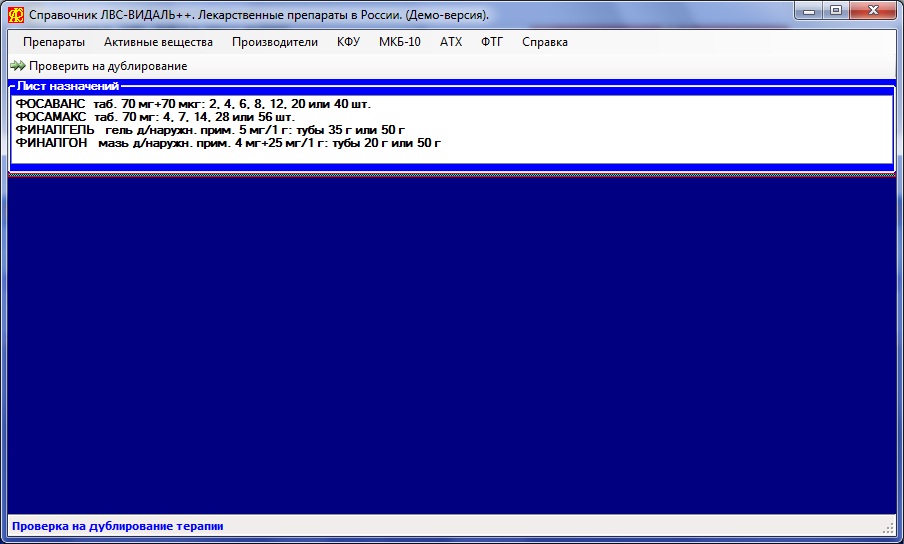
Task: Pick the ФИНАЛГЕЛЬ gel entry in list
Action: pyautogui.click(x=210, y=130)
